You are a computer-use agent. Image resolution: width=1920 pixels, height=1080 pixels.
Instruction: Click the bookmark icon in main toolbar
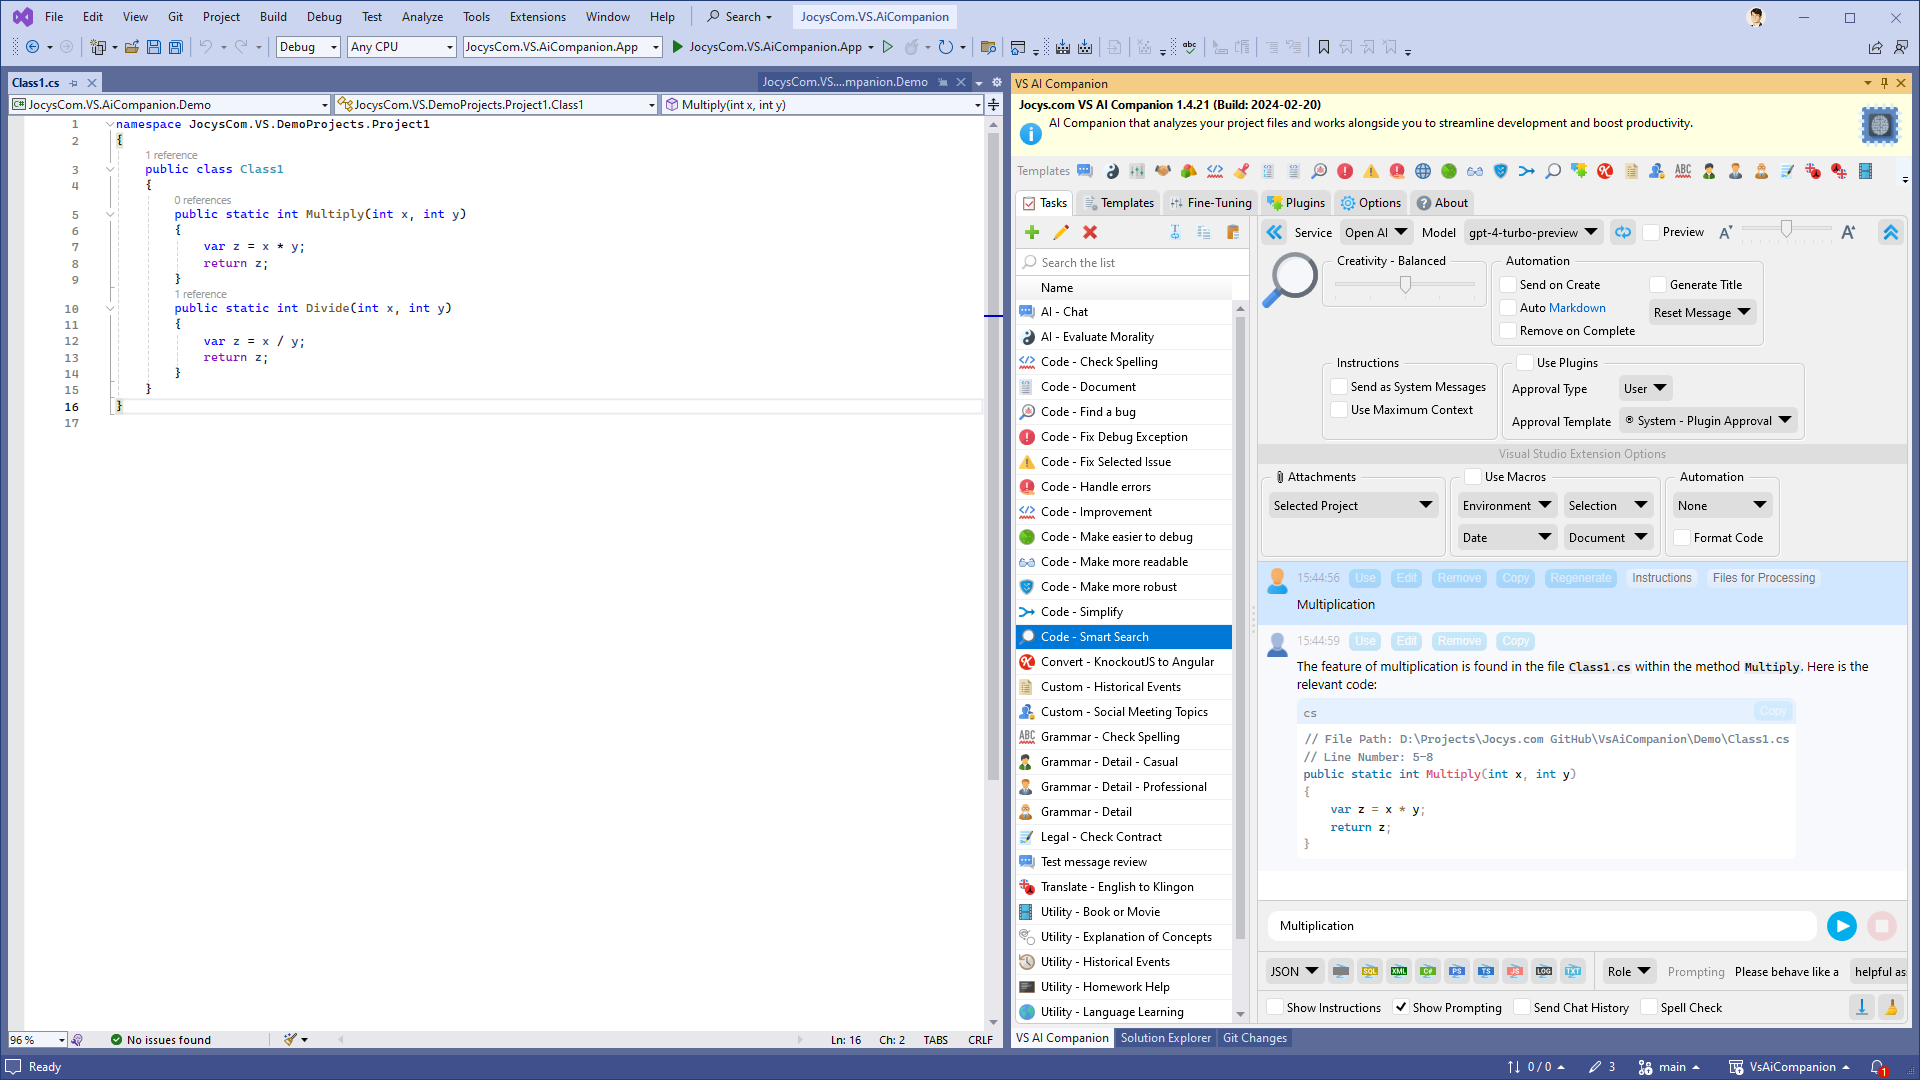pyautogui.click(x=1324, y=47)
